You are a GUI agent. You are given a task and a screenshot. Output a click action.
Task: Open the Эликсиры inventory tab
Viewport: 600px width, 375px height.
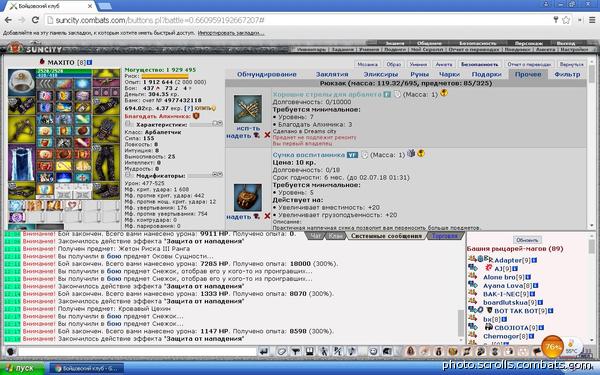tap(381, 74)
